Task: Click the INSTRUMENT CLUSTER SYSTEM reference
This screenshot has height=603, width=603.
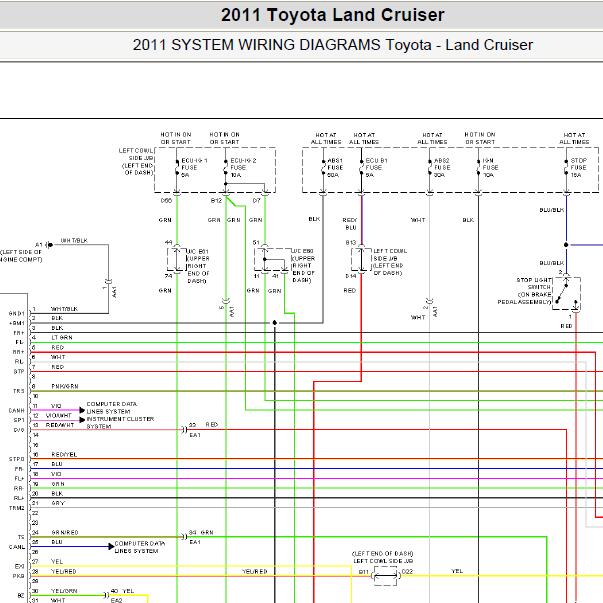Action: pos(120,423)
